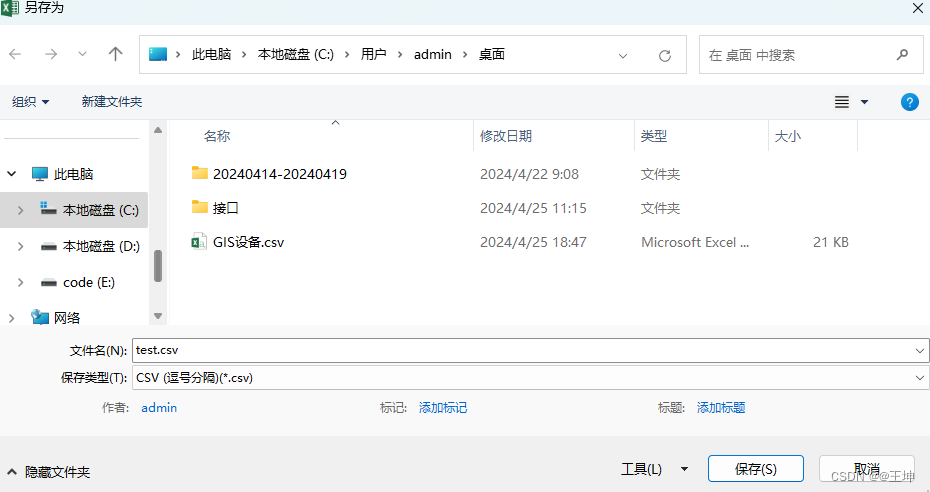
Task: Click 新建文件夹 button
Action: (112, 102)
